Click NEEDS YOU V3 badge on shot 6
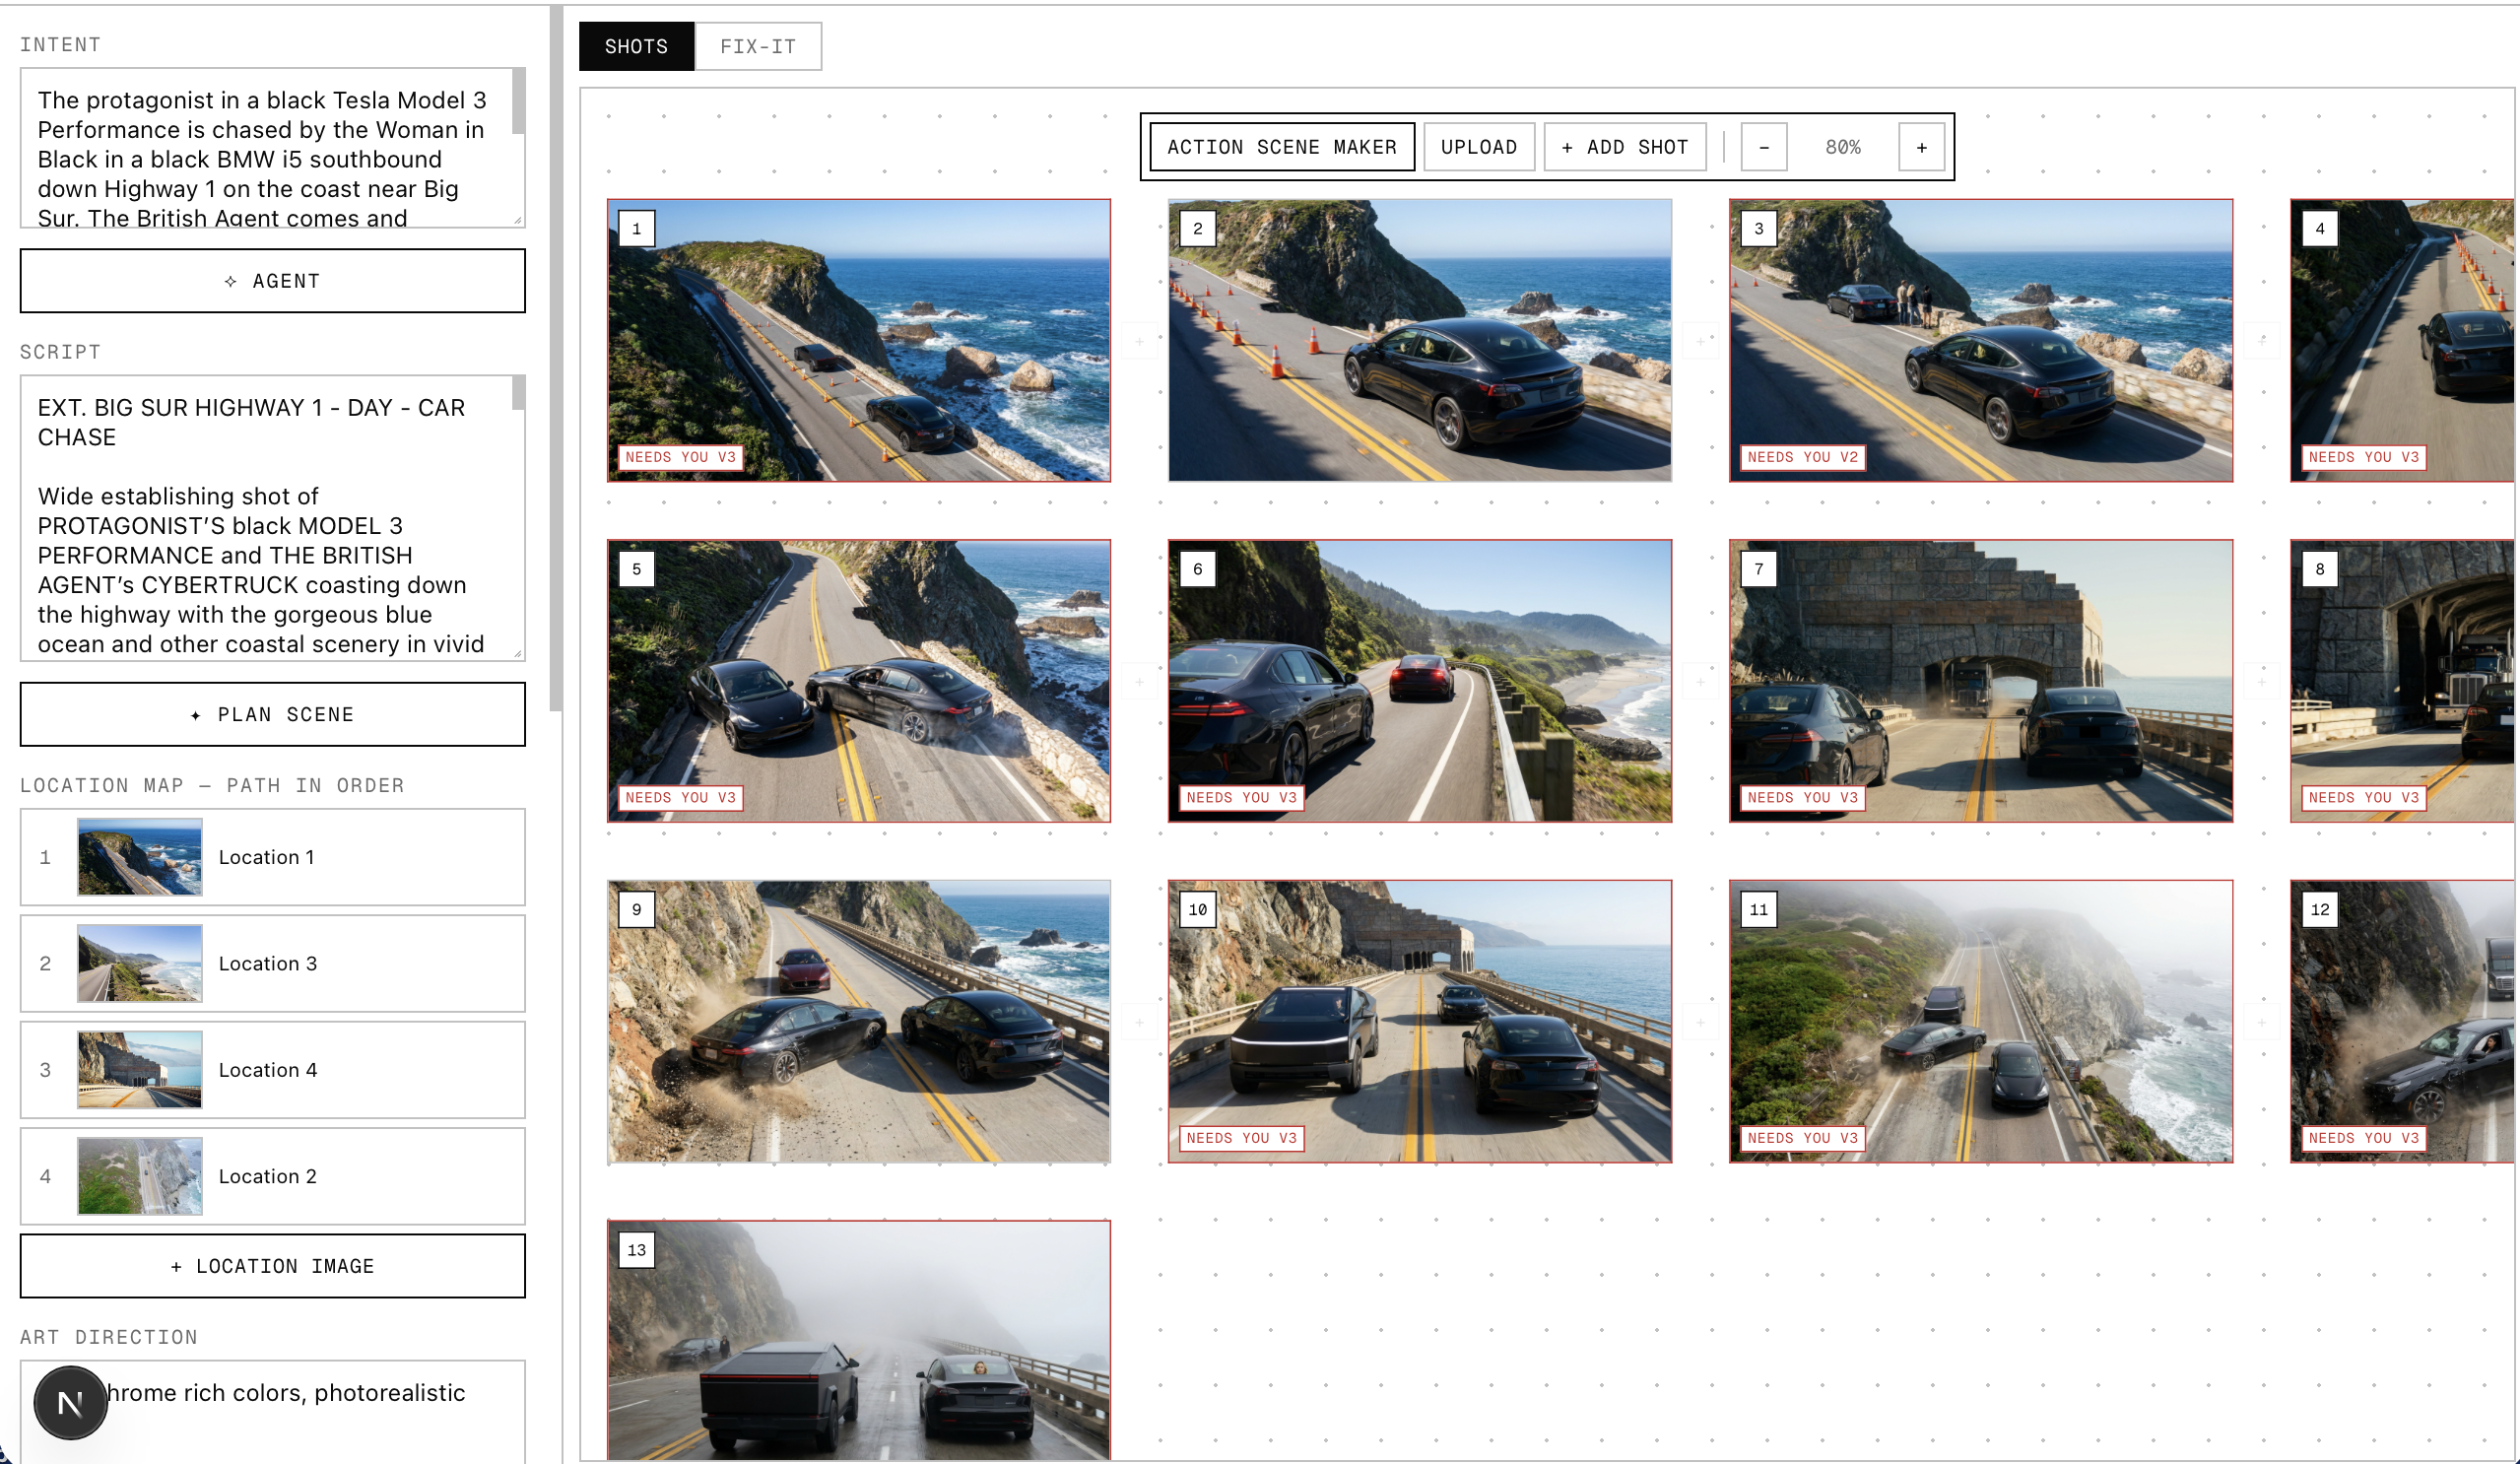The image size is (2520, 1464). coord(1241,797)
